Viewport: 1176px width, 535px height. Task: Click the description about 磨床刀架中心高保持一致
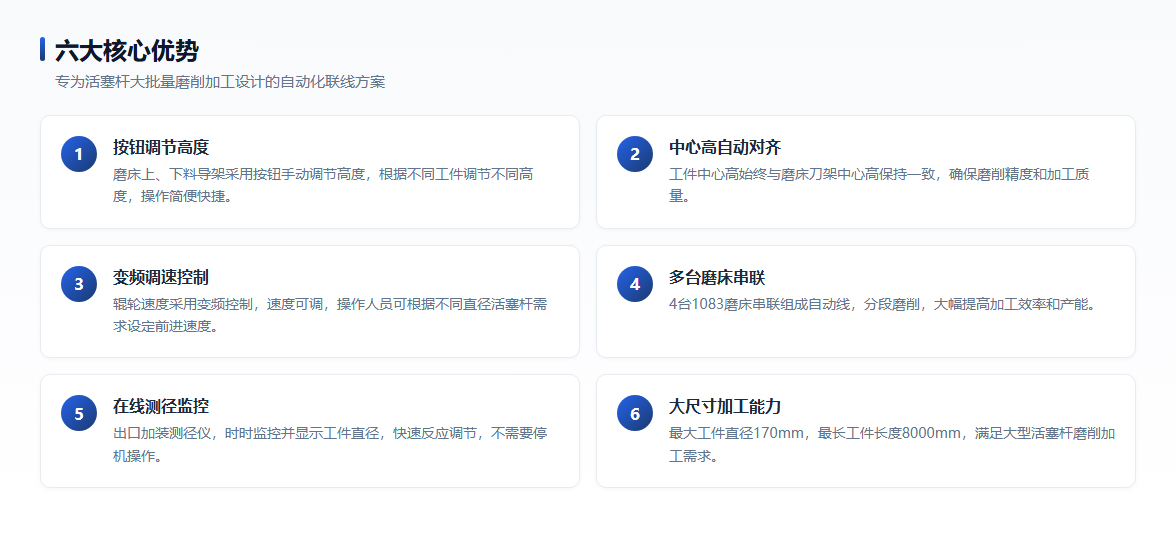click(879, 185)
